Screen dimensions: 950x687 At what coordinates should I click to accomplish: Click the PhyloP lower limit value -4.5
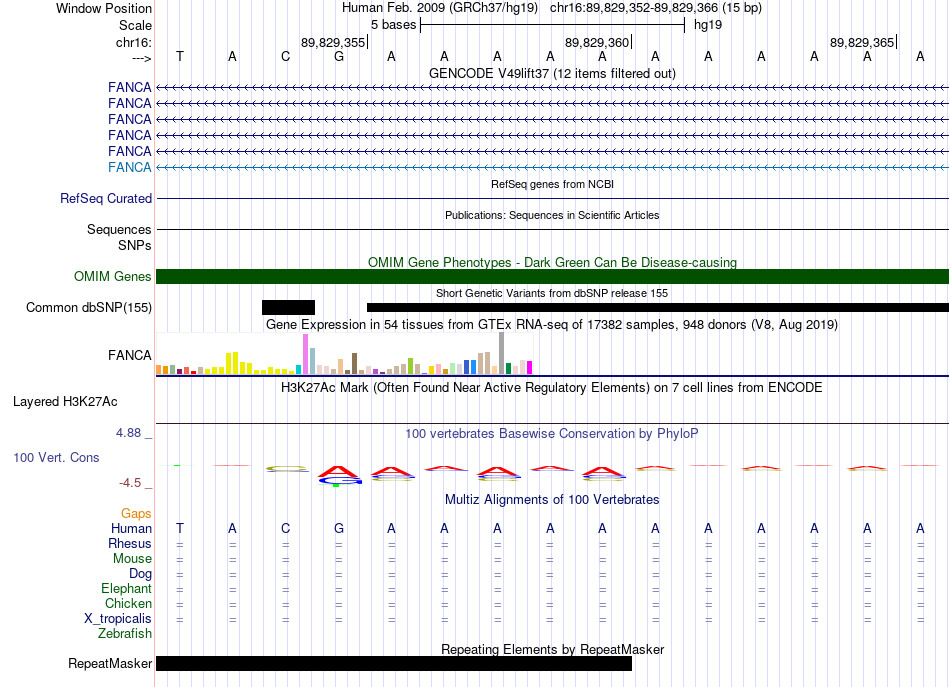pyautogui.click(x=130, y=483)
